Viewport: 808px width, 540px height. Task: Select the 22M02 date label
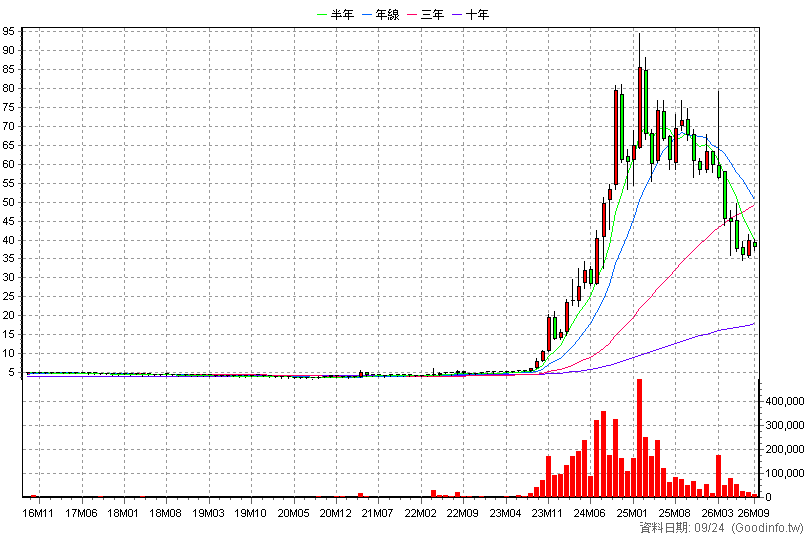(420, 513)
